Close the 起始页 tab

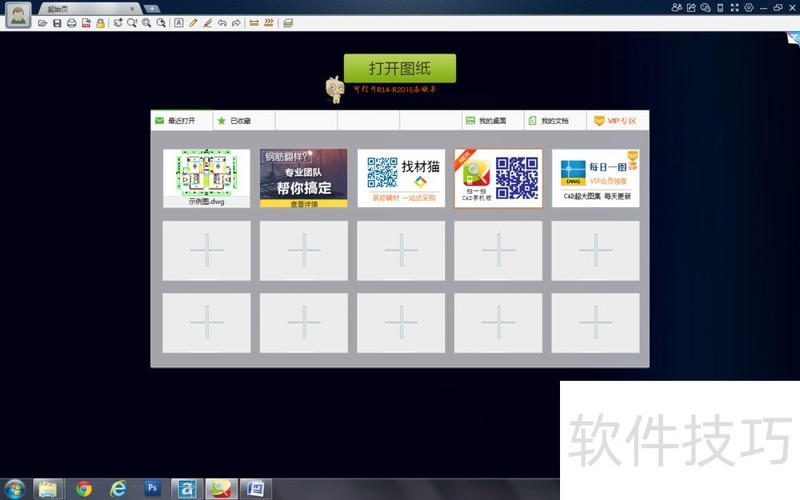pos(133,9)
